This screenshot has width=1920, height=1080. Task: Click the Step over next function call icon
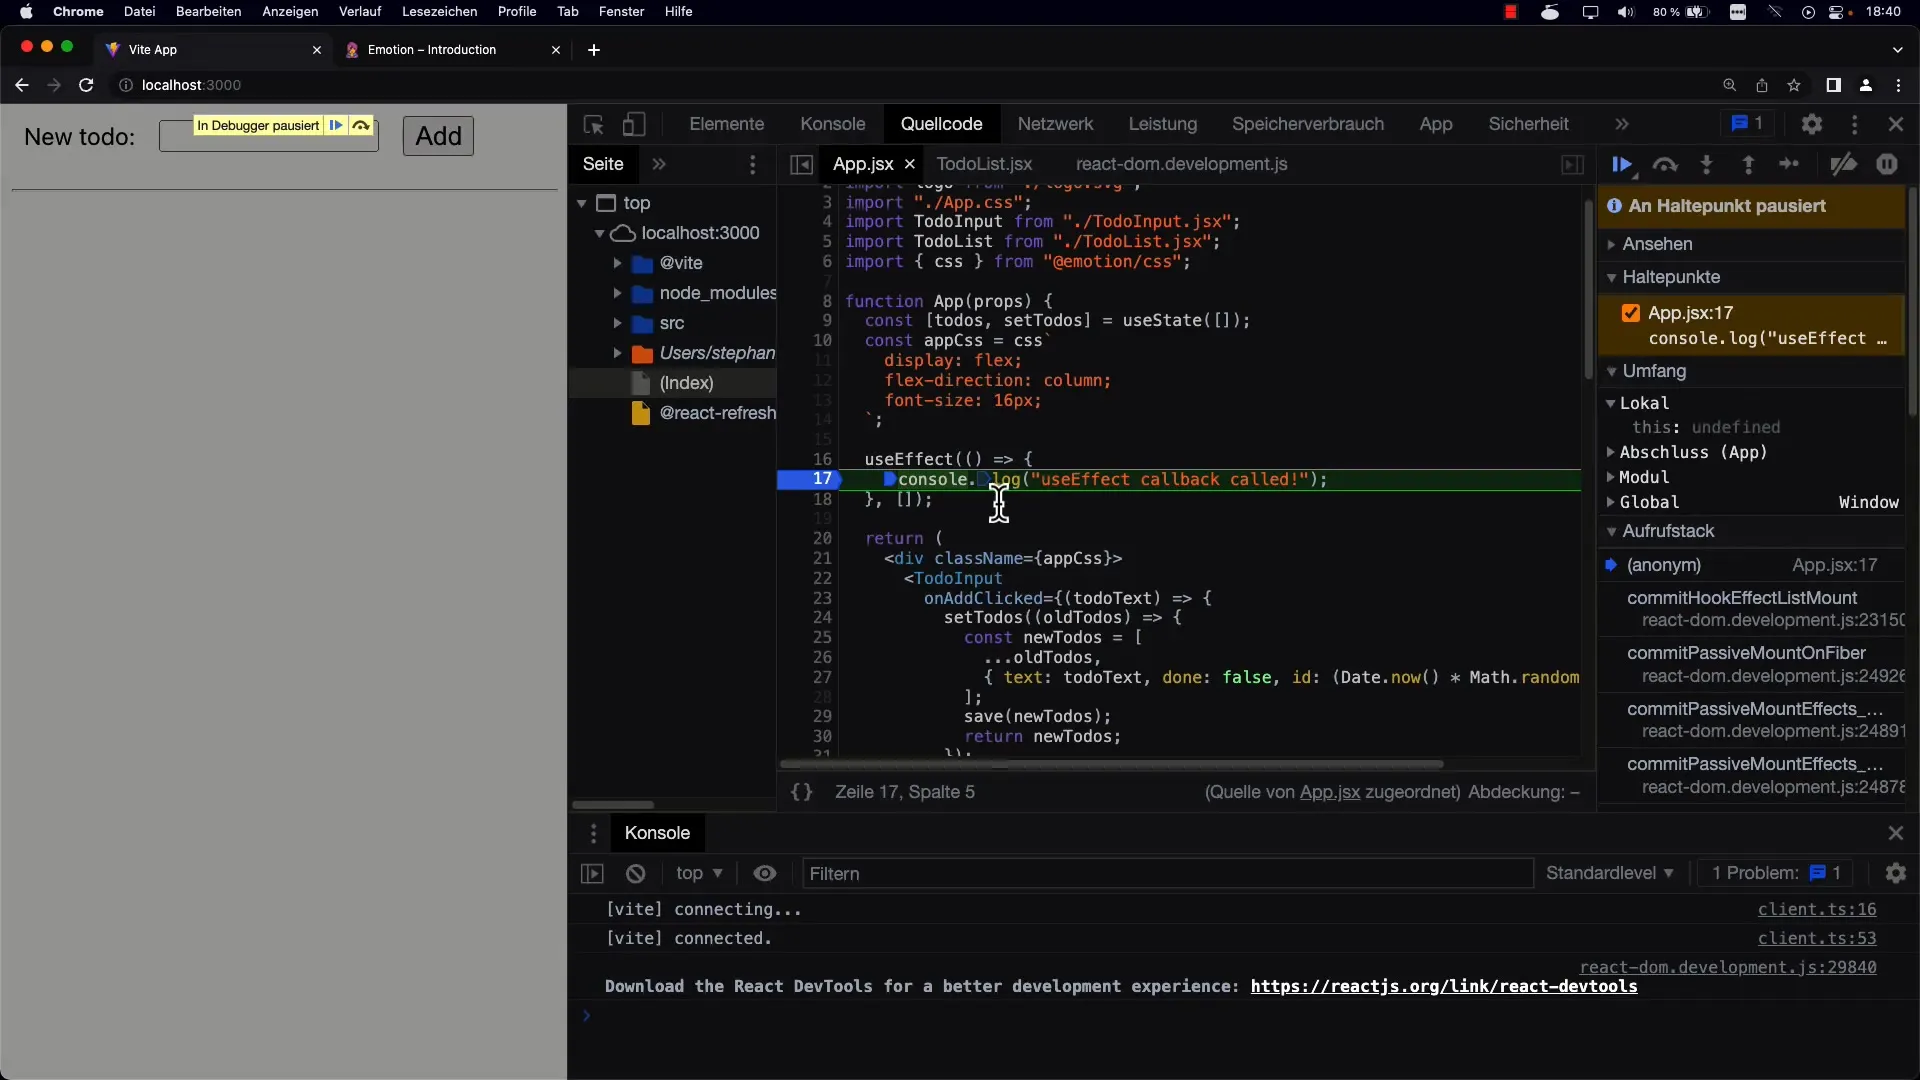(1664, 164)
